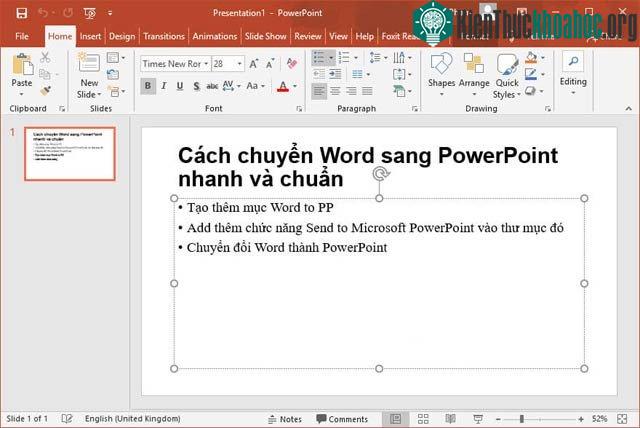Activate the Format Painter brush
Screen dimensions: 640x428
pos(45,91)
